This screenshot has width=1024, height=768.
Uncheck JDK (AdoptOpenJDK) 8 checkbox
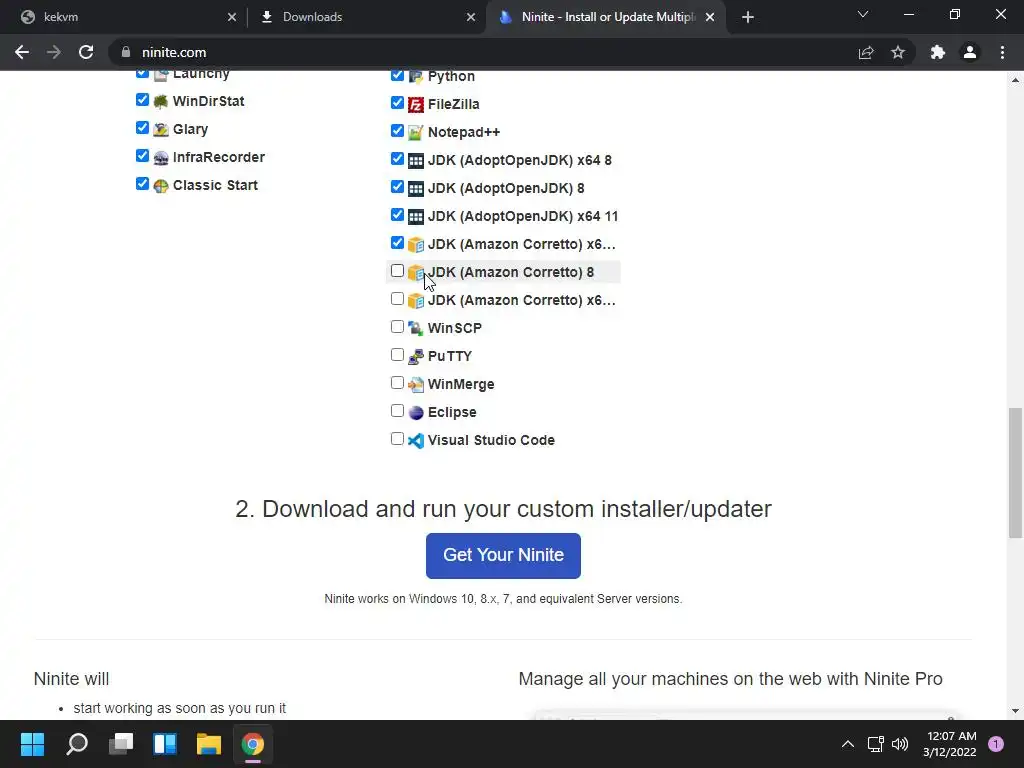[397, 187]
